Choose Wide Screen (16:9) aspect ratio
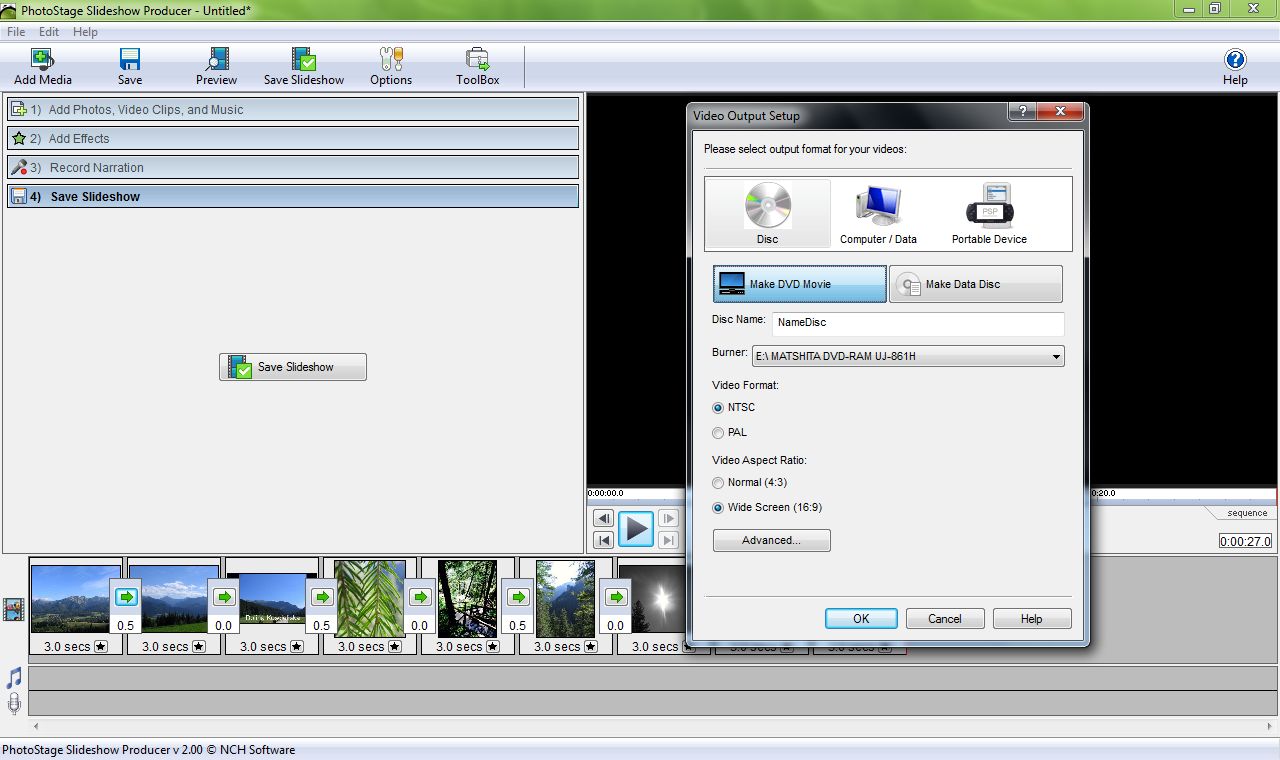Viewport: 1280px width, 760px height. [718, 508]
